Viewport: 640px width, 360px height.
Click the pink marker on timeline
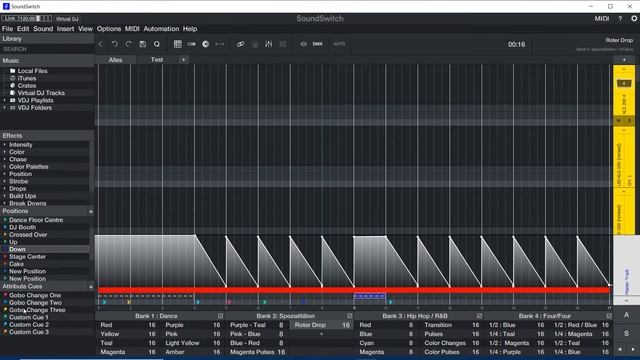click(229, 302)
